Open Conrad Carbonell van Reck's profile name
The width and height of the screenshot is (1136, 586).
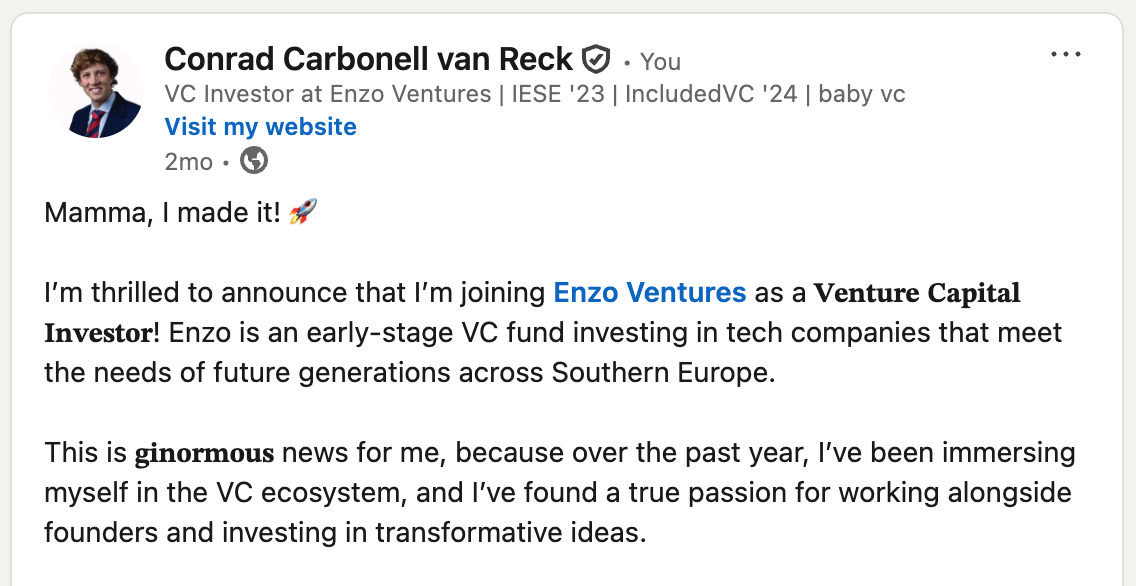click(x=369, y=59)
